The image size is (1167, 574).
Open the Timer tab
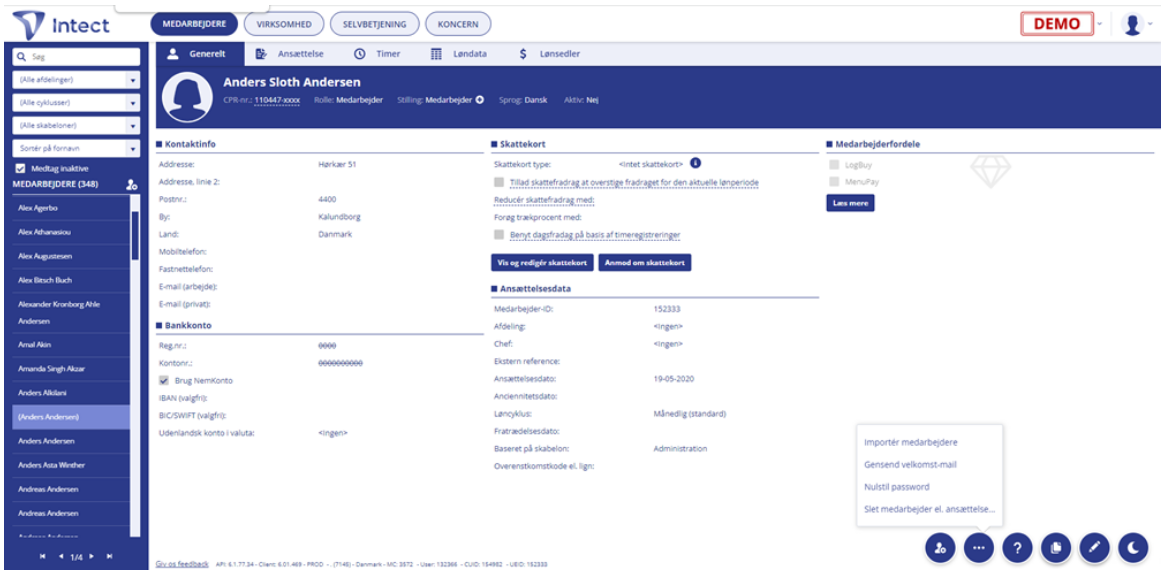coord(377,54)
